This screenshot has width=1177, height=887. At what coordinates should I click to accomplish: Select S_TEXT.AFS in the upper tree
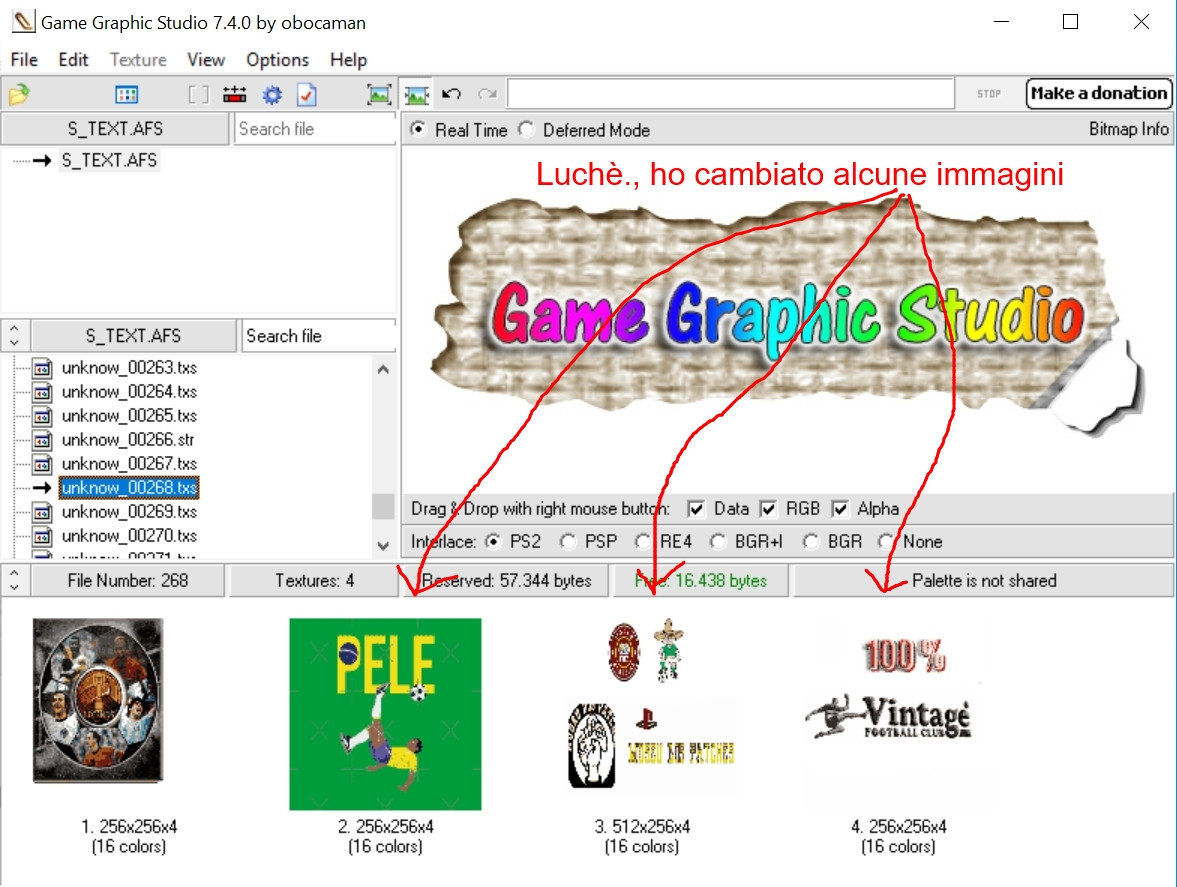click(109, 160)
